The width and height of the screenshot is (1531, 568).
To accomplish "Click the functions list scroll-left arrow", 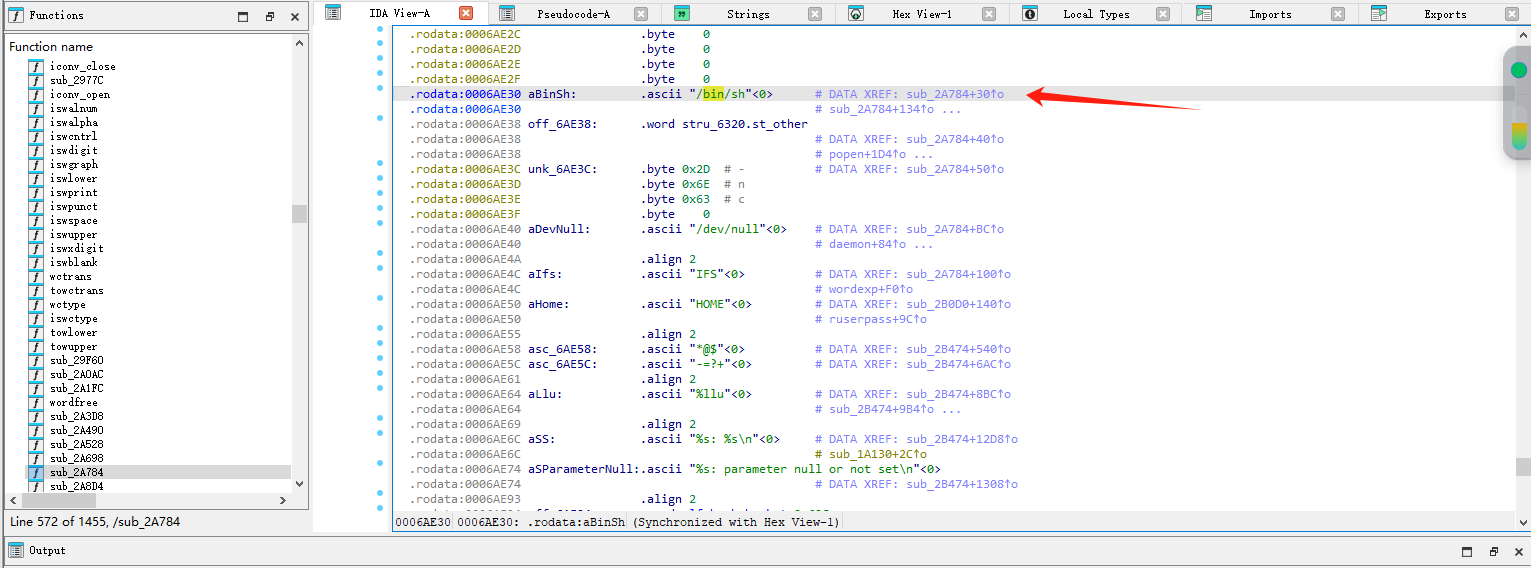I will pyautogui.click(x=13, y=500).
